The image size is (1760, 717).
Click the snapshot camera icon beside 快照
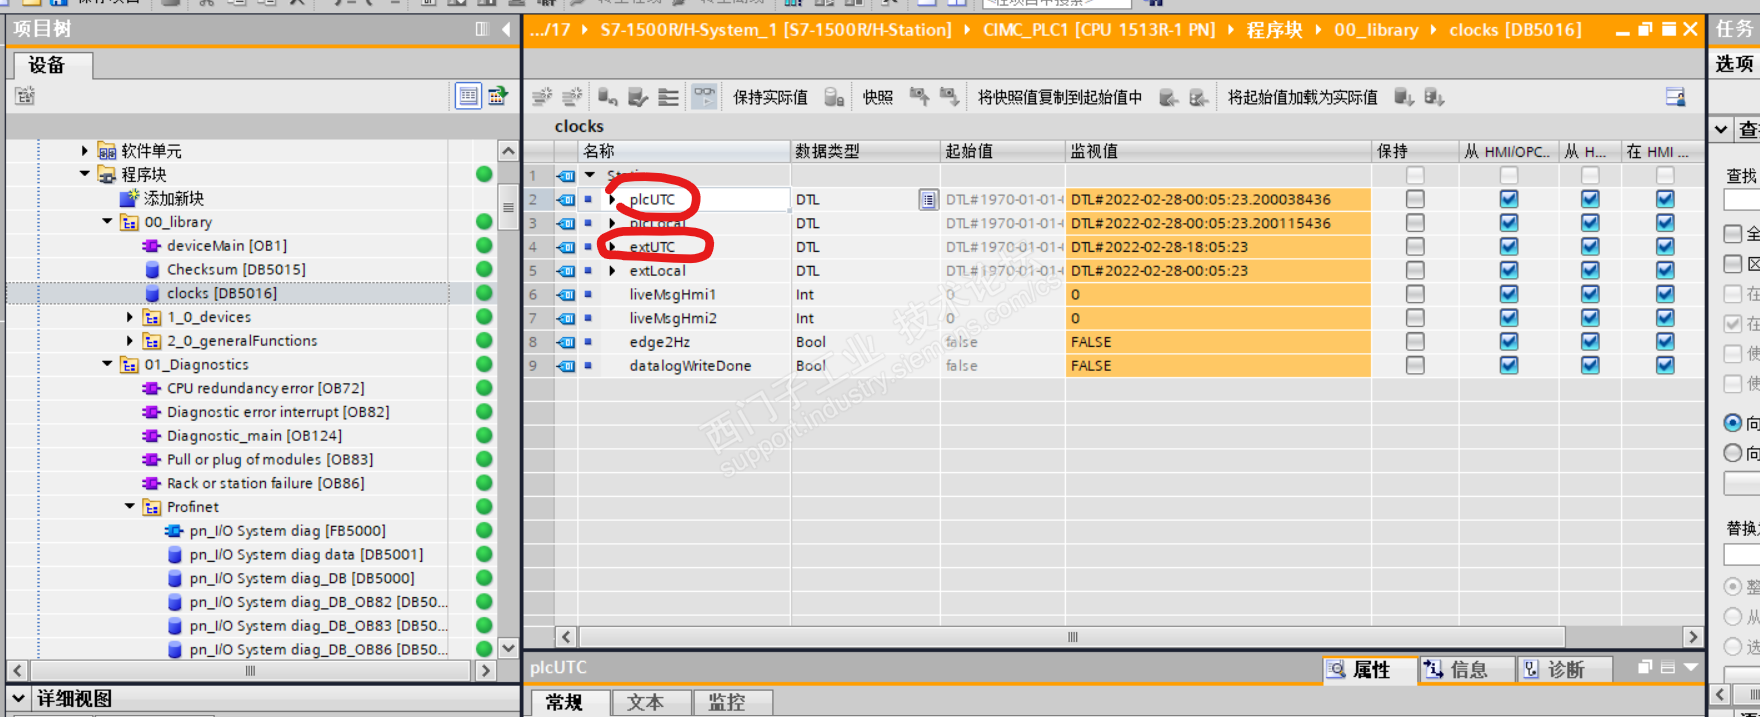tap(919, 97)
